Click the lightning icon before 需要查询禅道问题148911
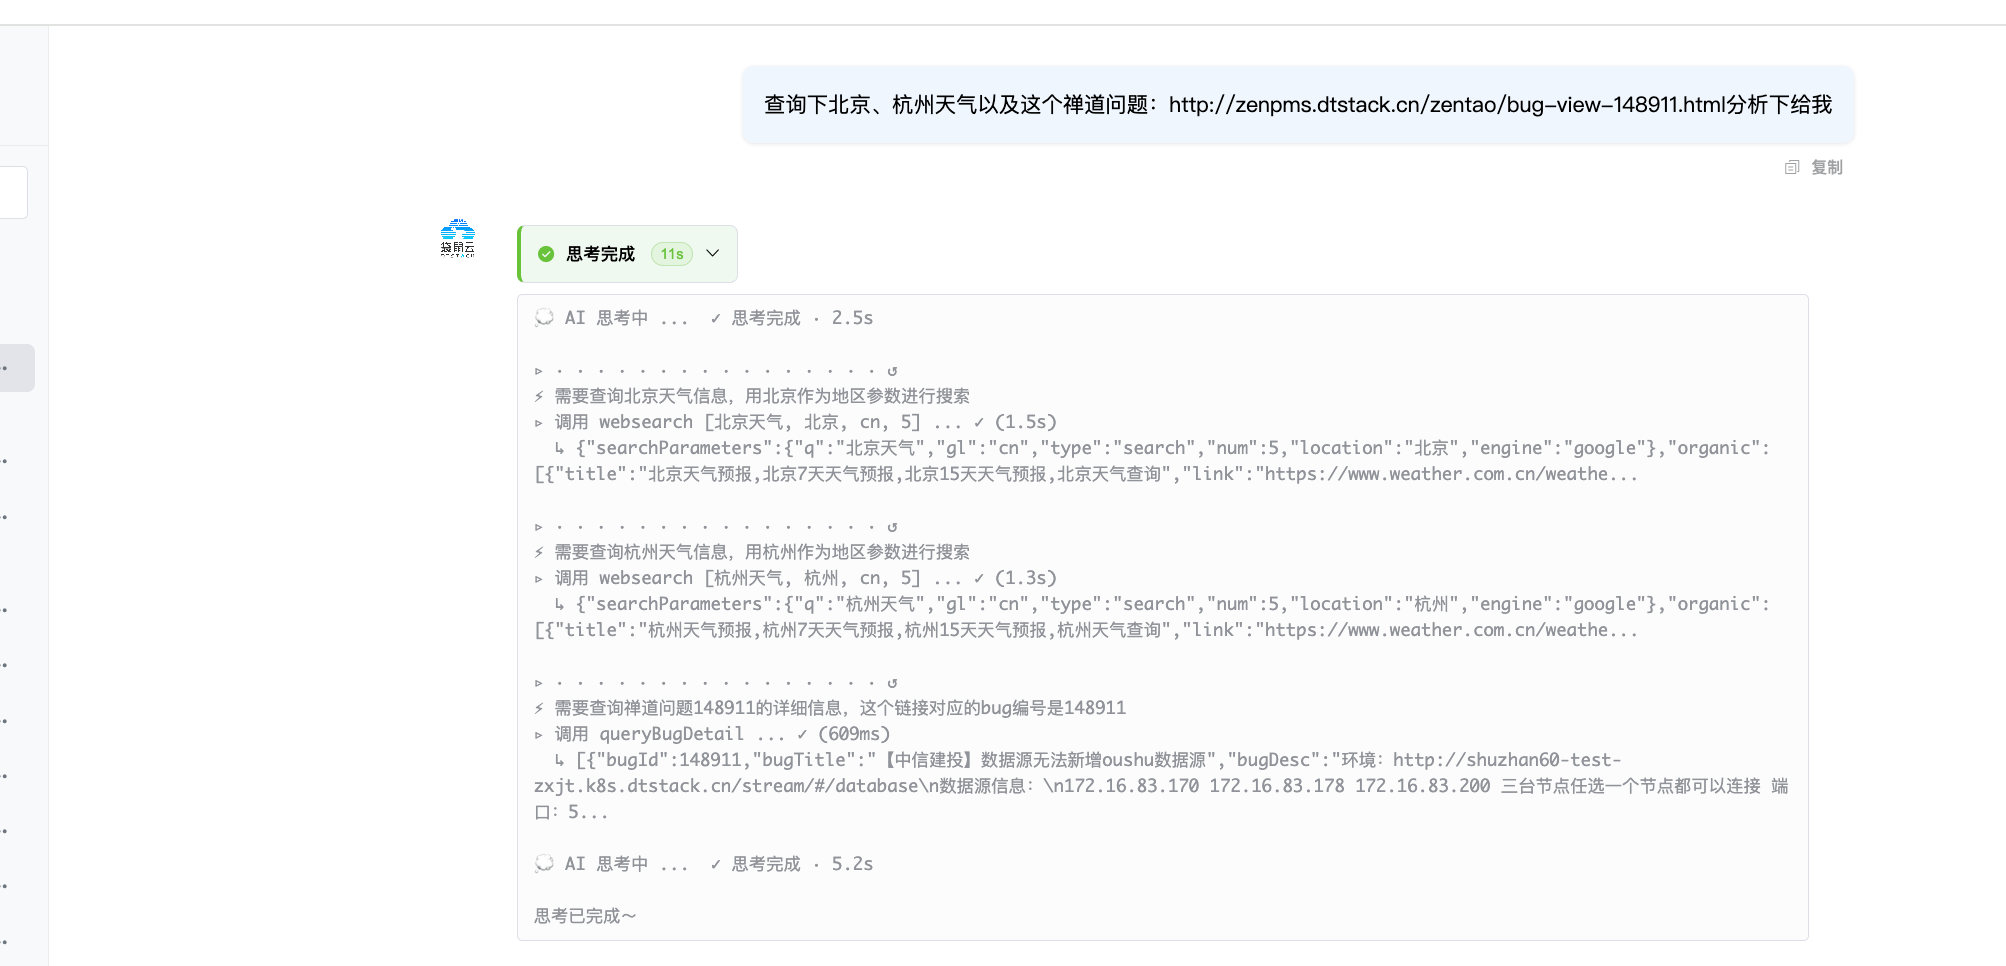This screenshot has height=966, width=2006. [539, 708]
